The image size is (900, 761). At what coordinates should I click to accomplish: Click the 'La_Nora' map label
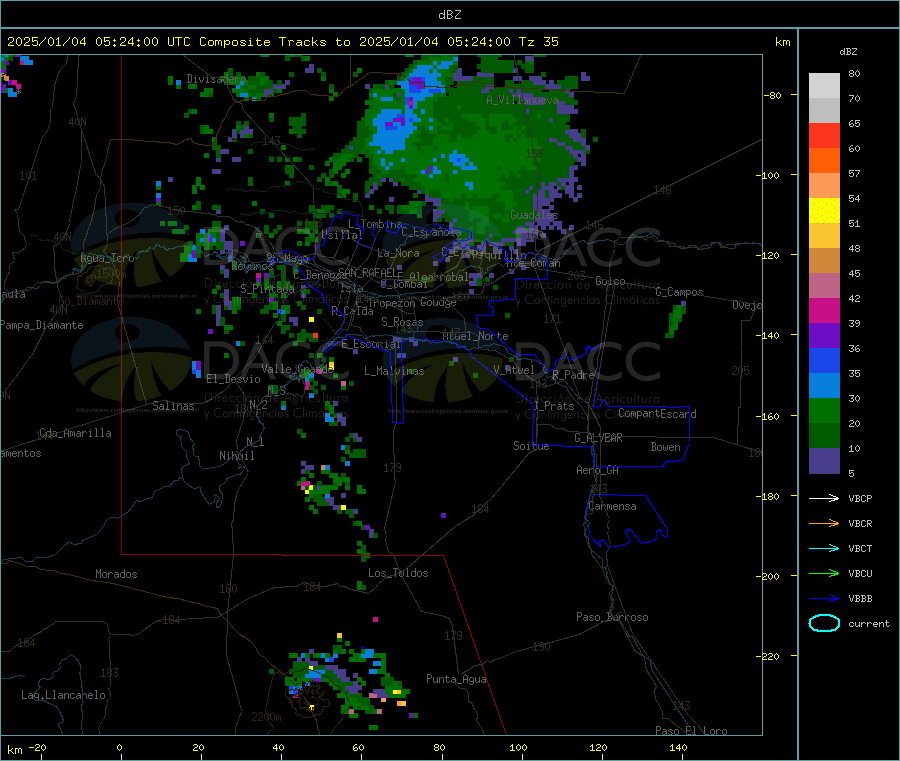pos(398,253)
